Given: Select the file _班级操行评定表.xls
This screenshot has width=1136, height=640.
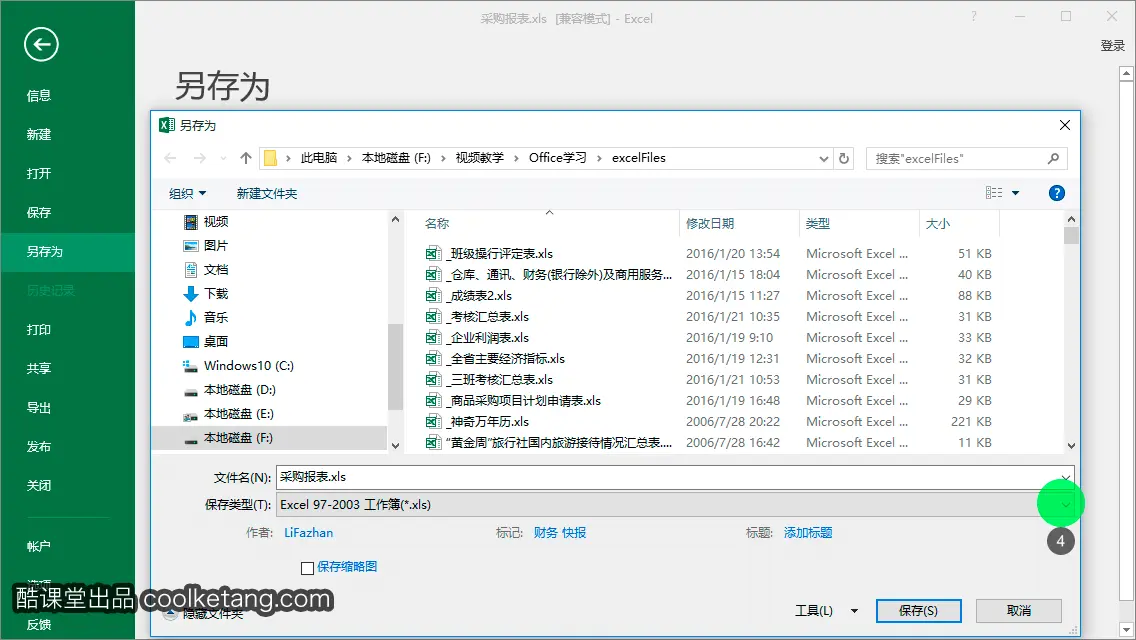Looking at the screenshot, I should pos(501,254).
